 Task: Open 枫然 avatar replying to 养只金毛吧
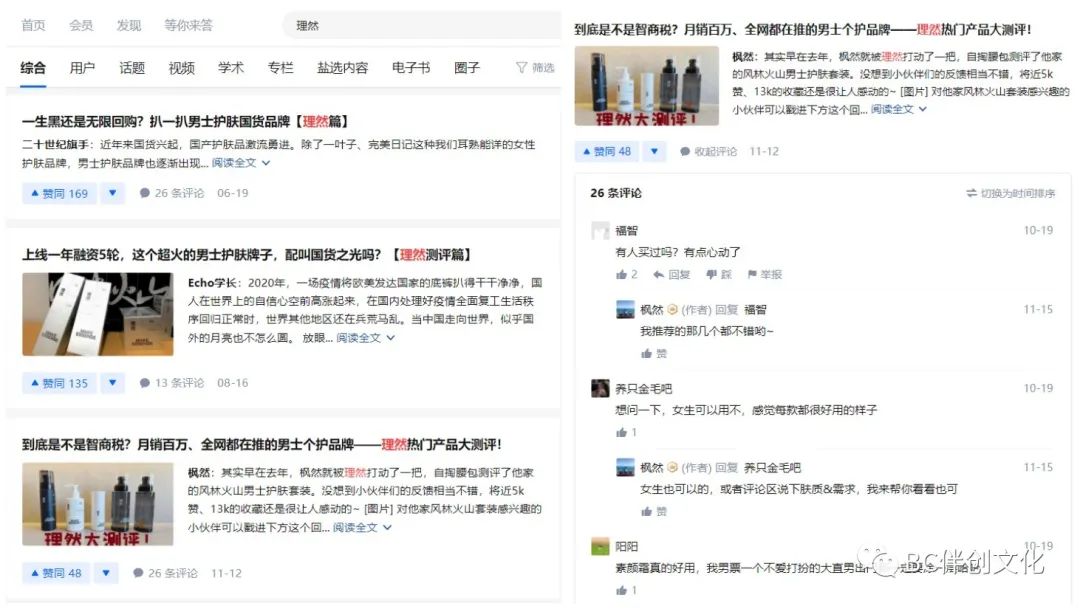coord(625,468)
